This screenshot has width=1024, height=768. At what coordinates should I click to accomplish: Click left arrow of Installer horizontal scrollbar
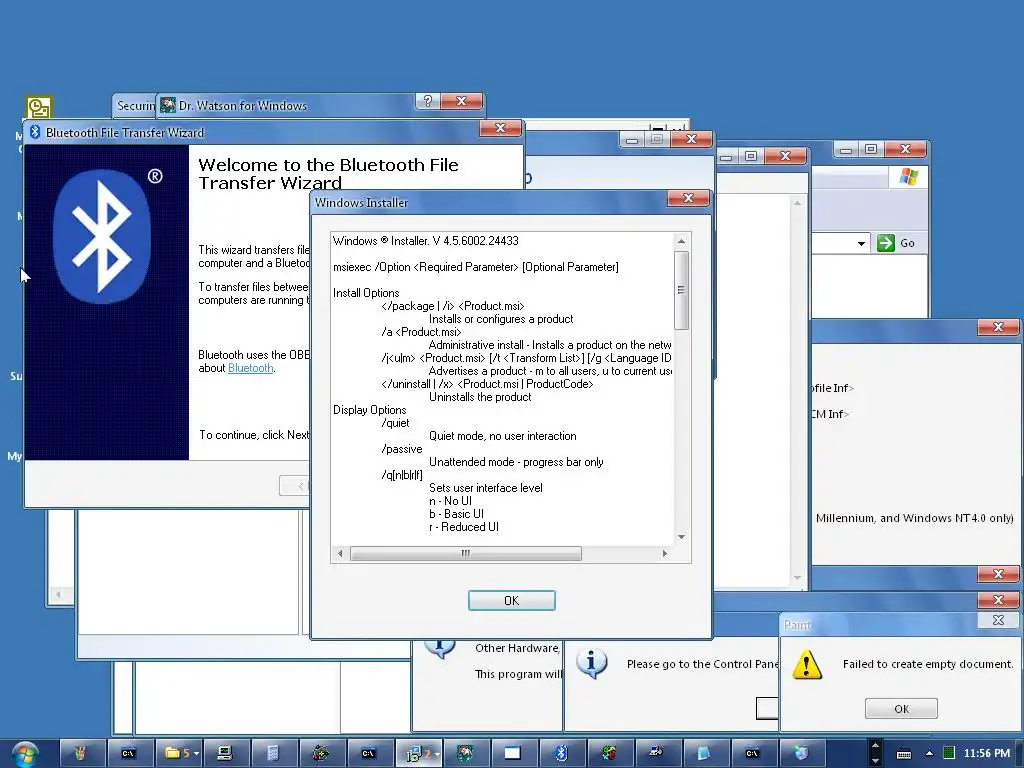[x=340, y=553]
